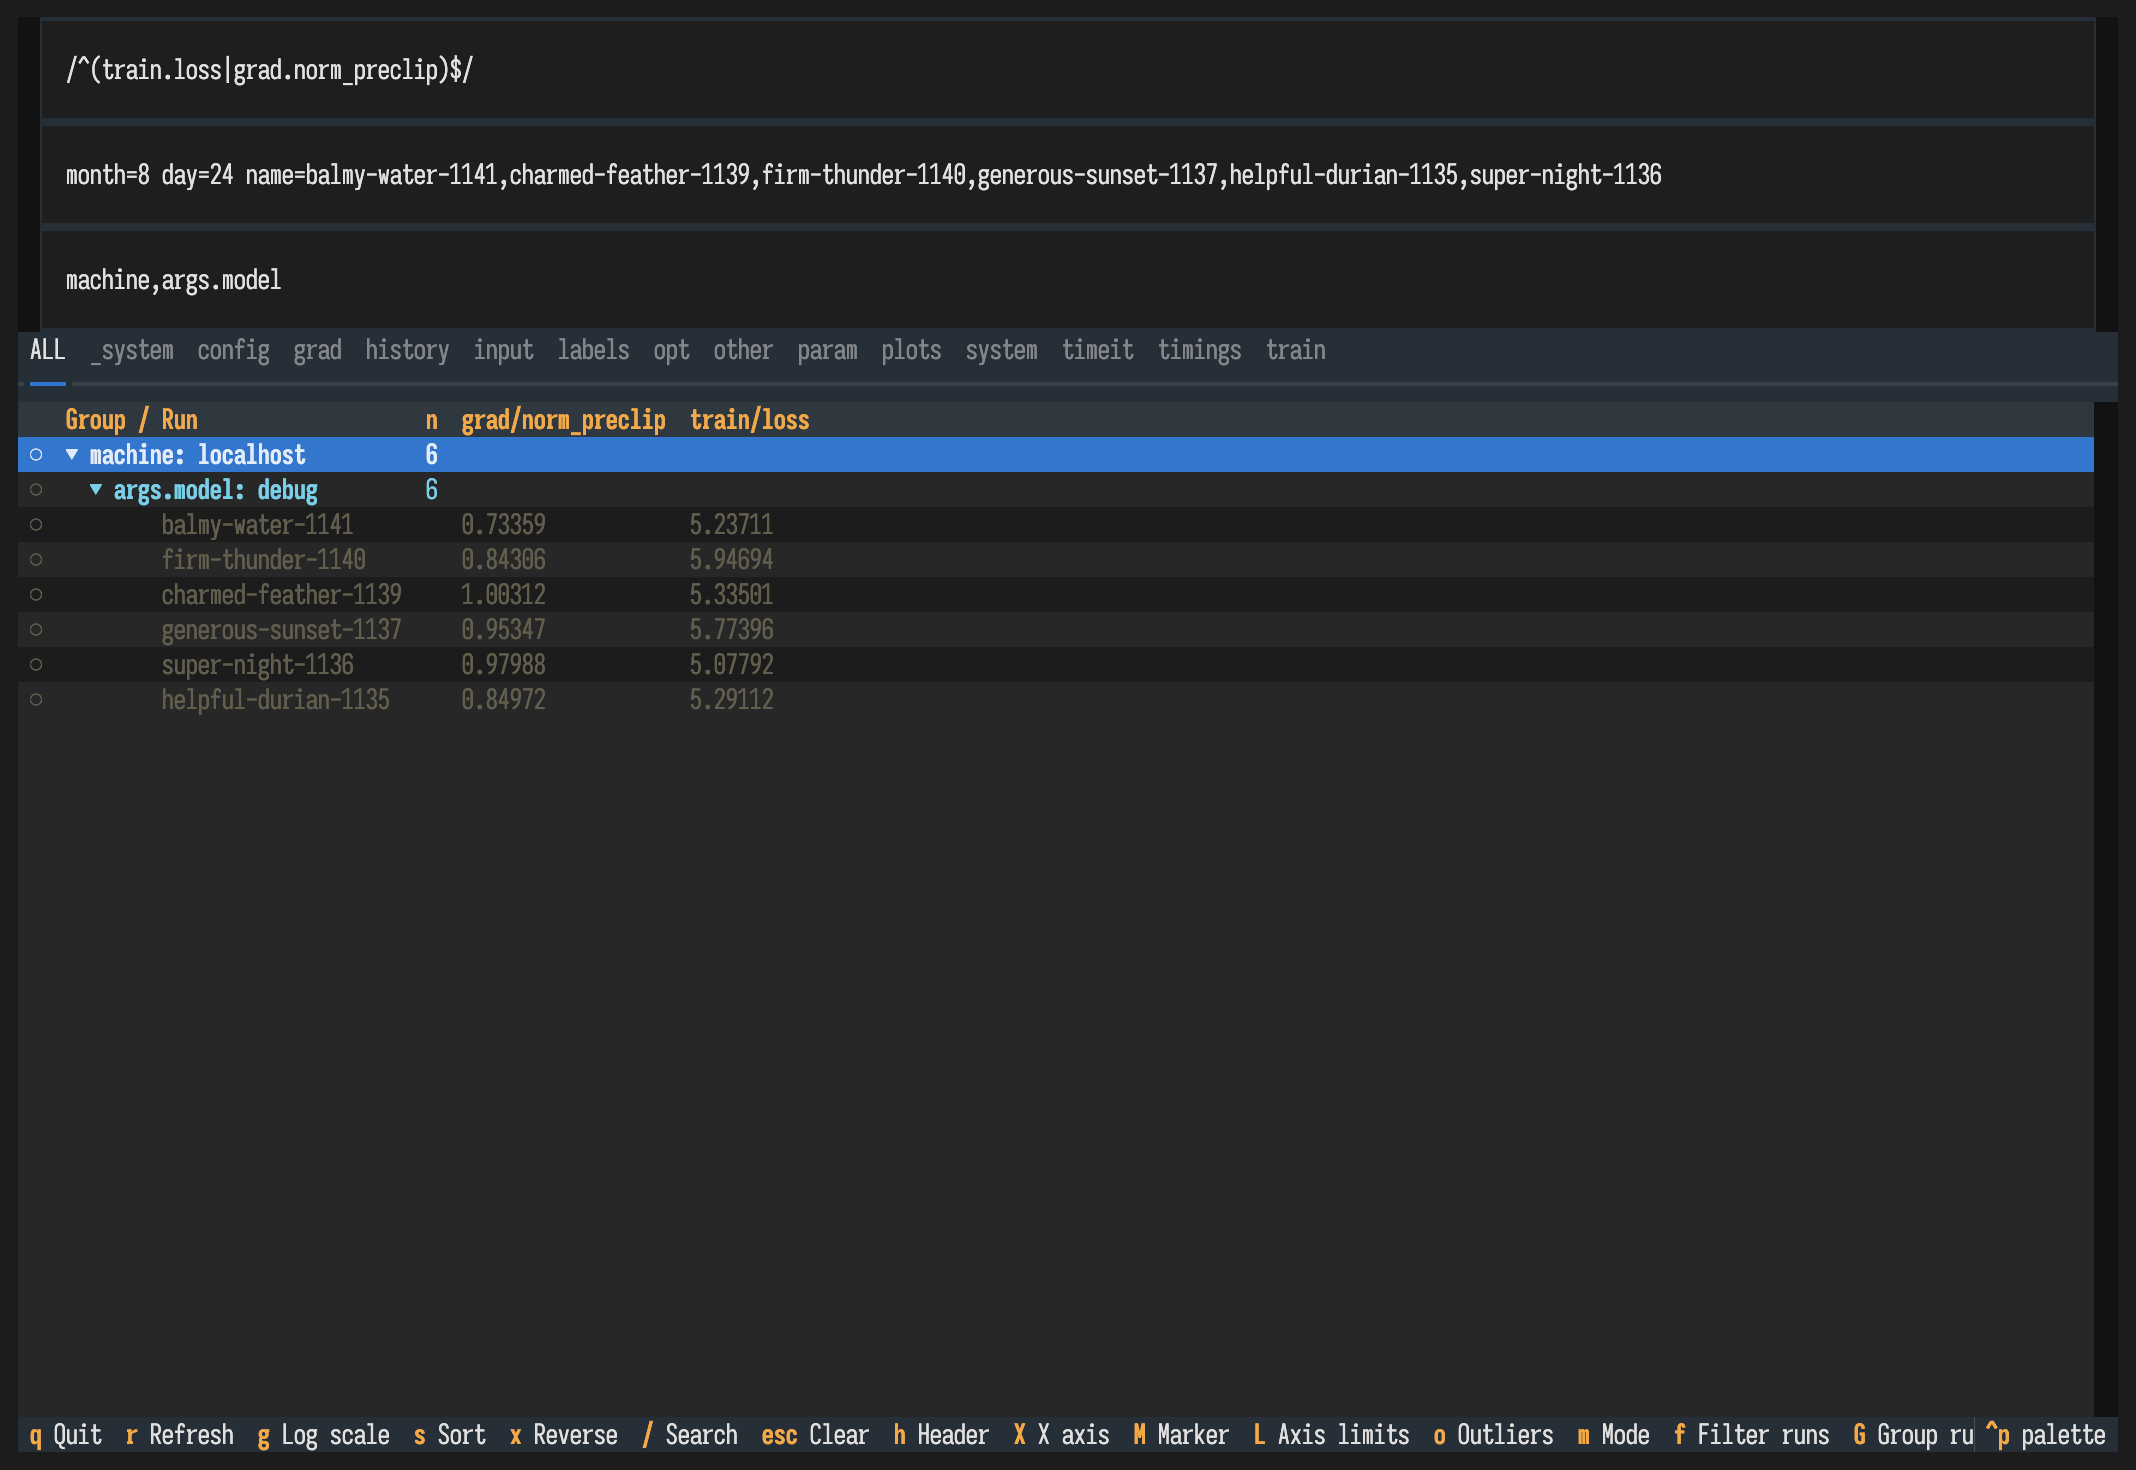Toggle the circle marker for helpful-durian-1135
The image size is (2136, 1470).
pyautogui.click(x=36, y=700)
